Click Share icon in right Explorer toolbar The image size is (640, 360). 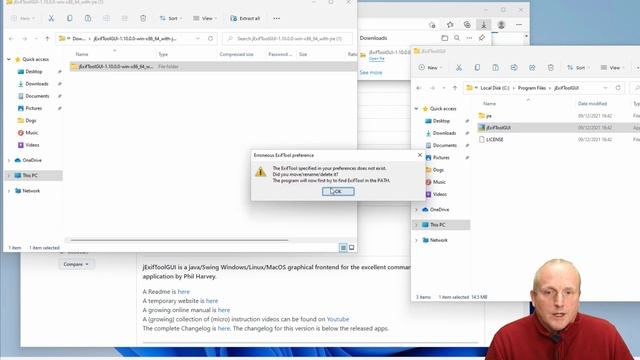click(x=532, y=68)
